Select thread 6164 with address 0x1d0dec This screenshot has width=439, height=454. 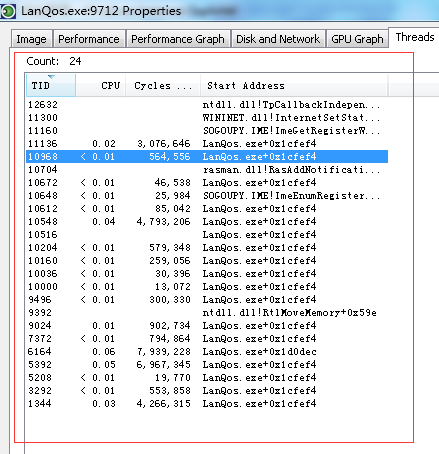207,352
